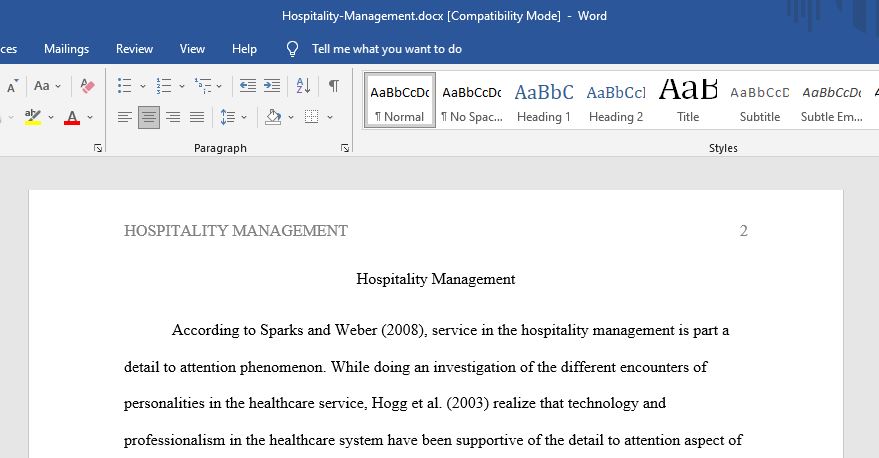
Task: Click the page number 2 in header
Action: [743, 230]
